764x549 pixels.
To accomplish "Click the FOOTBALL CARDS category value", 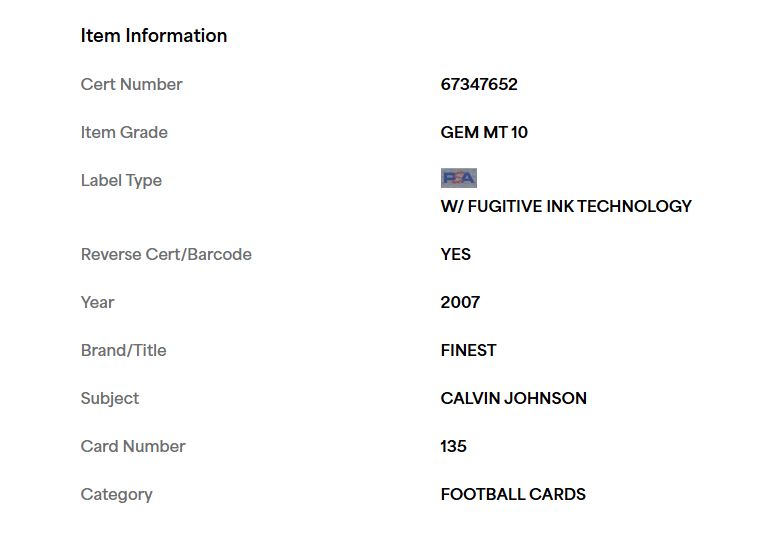I will 513,494.
